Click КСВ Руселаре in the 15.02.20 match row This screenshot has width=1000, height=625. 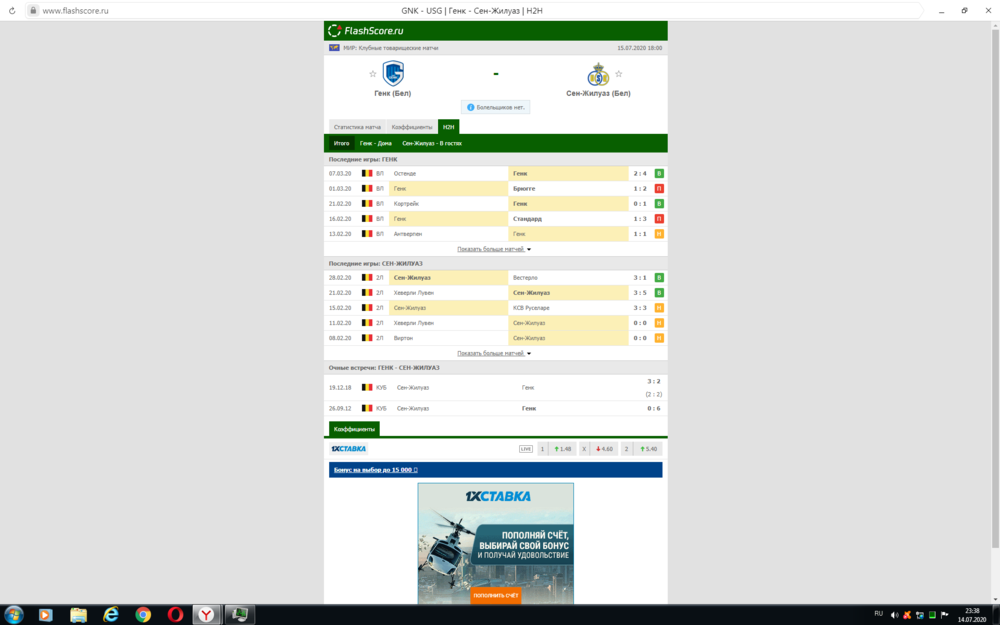click(x=531, y=308)
